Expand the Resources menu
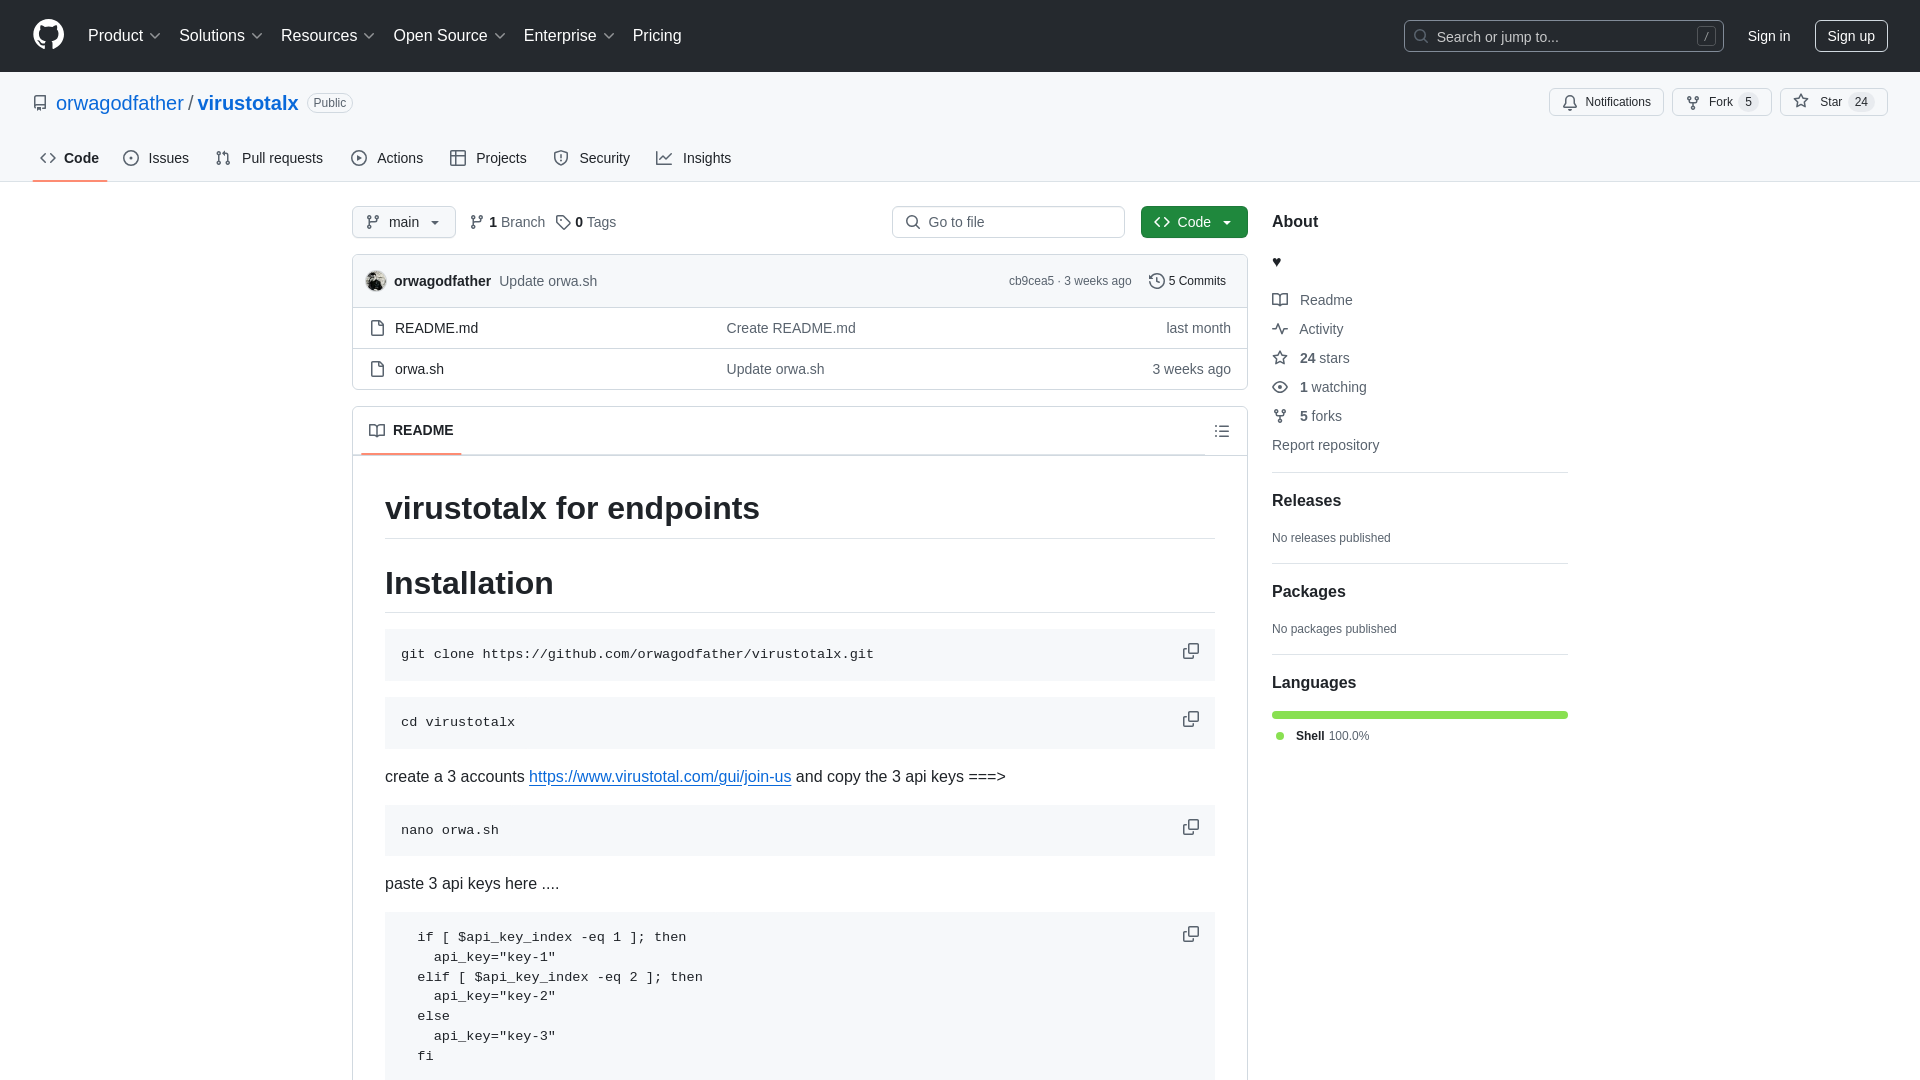Viewport: 1920px width, 1080px height. click(x=327, y=36)
